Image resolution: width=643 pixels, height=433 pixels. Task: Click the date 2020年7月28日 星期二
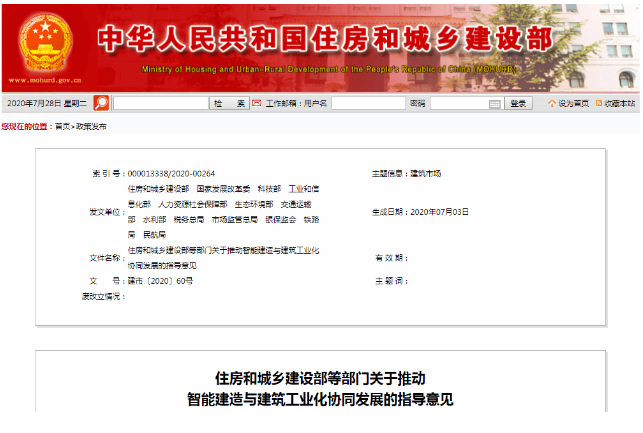pos(47,103)
